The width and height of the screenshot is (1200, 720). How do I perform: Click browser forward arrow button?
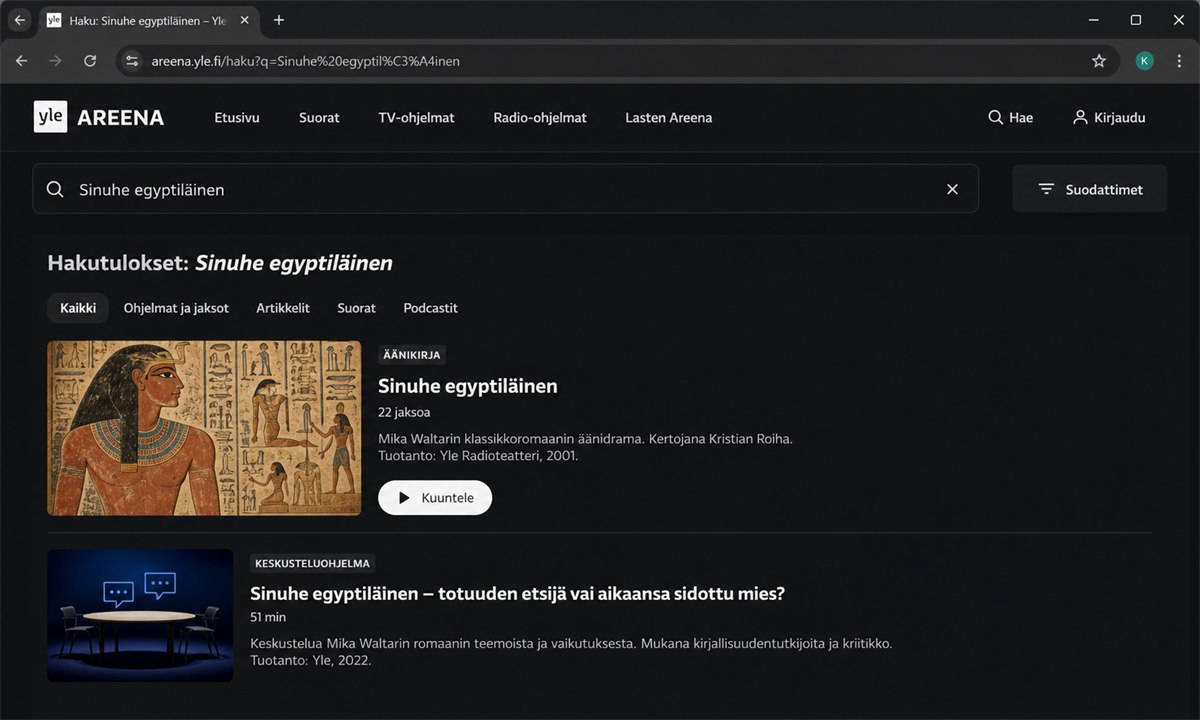[x=56, y=61]
